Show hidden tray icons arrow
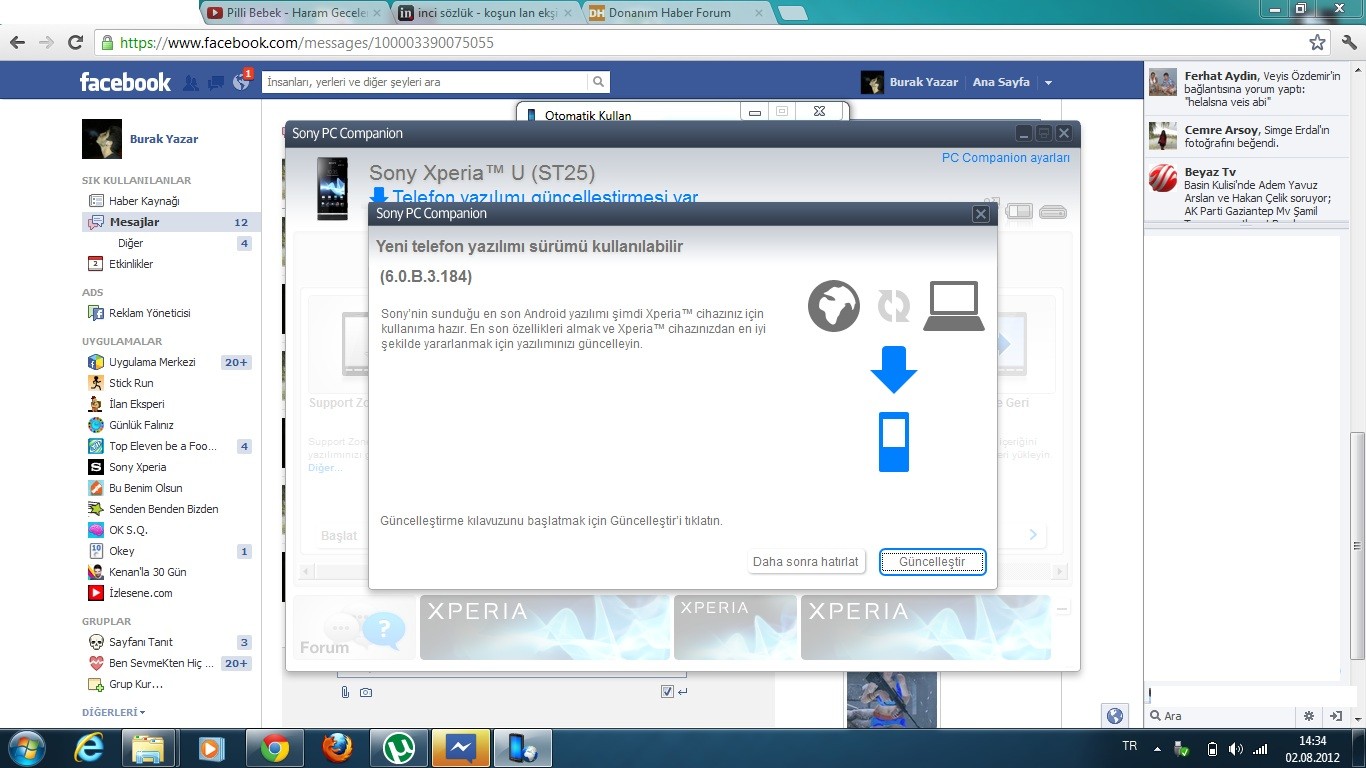This screenshot has width=1366, height=768. point(1157,748)
